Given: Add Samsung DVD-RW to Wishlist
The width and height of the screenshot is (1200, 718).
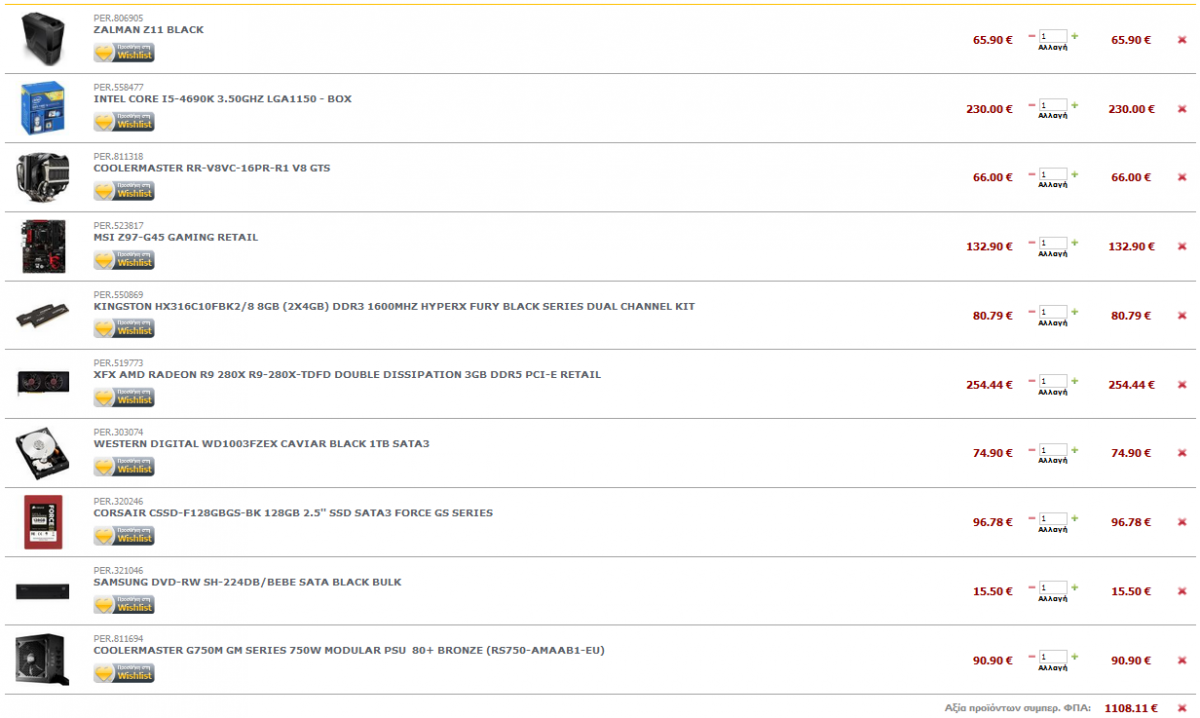Looking at the screenshot, I should pos(124,605).
